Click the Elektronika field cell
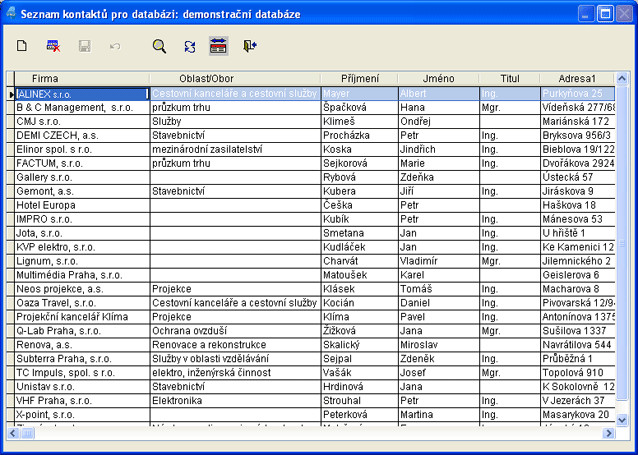 [236, 400]
